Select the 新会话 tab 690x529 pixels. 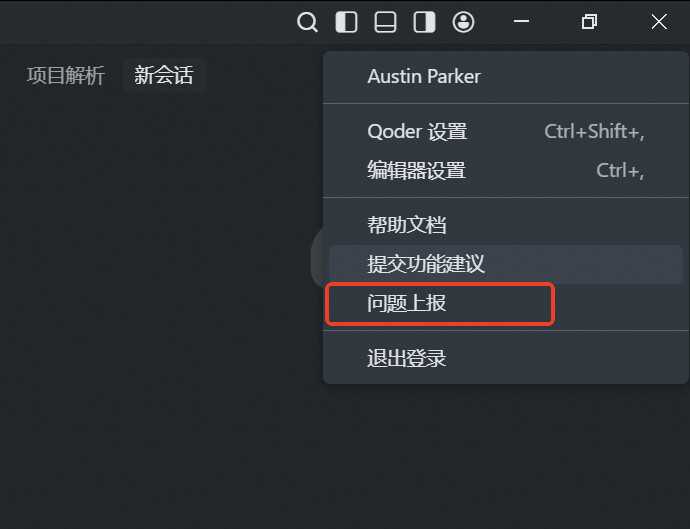pos(164,76)
